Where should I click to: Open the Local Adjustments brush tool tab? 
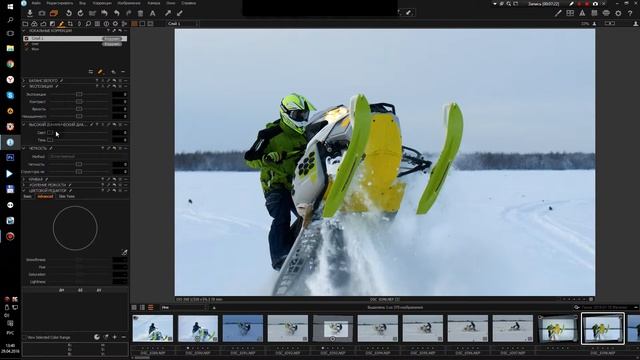tap(61, 24)
